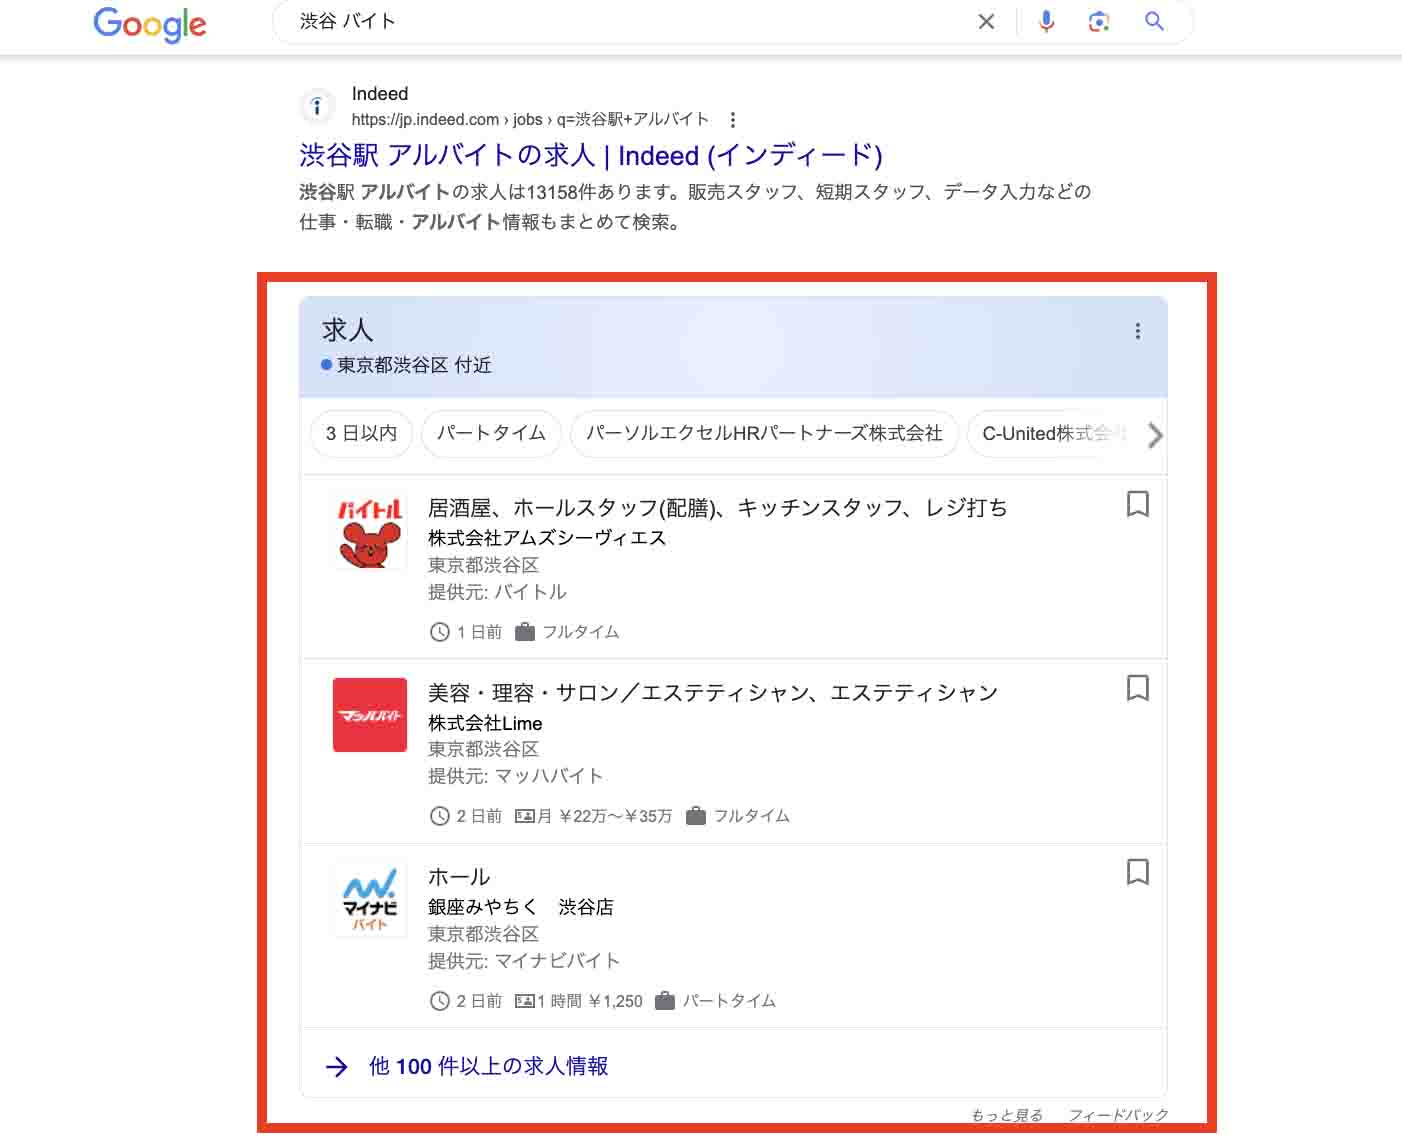Select the C-United株式会社 filter chip
1402x1140 pixels.
pyautogui.click(x=1050, y=434)
